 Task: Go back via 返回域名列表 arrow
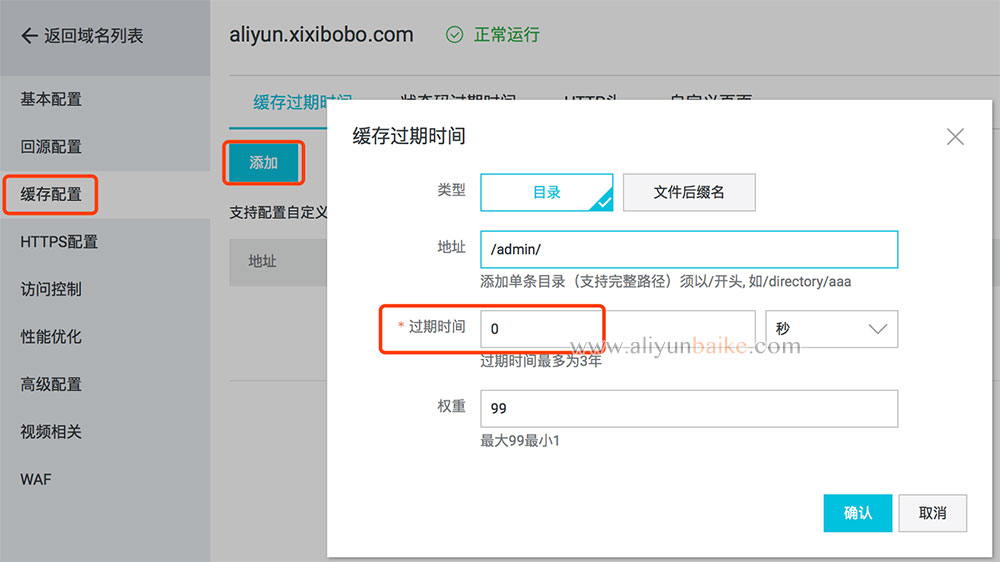[x=29, y=36]
